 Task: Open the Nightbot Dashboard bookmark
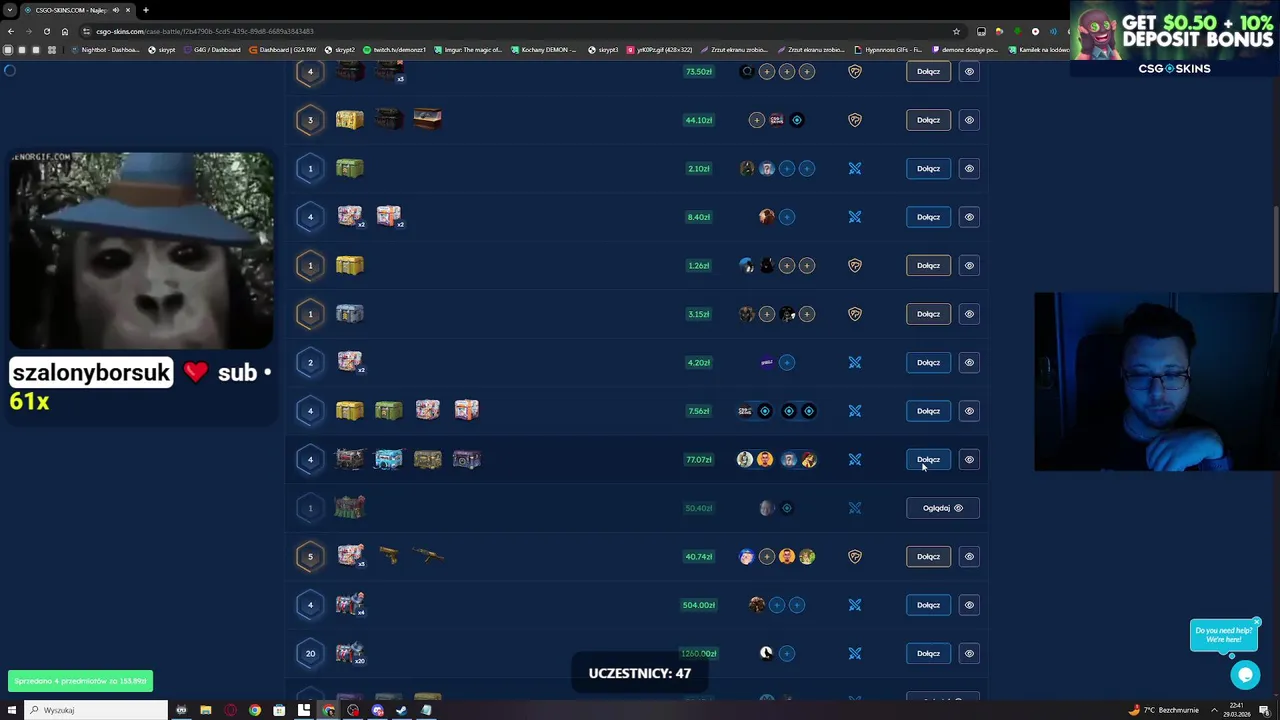pos(105,49)
